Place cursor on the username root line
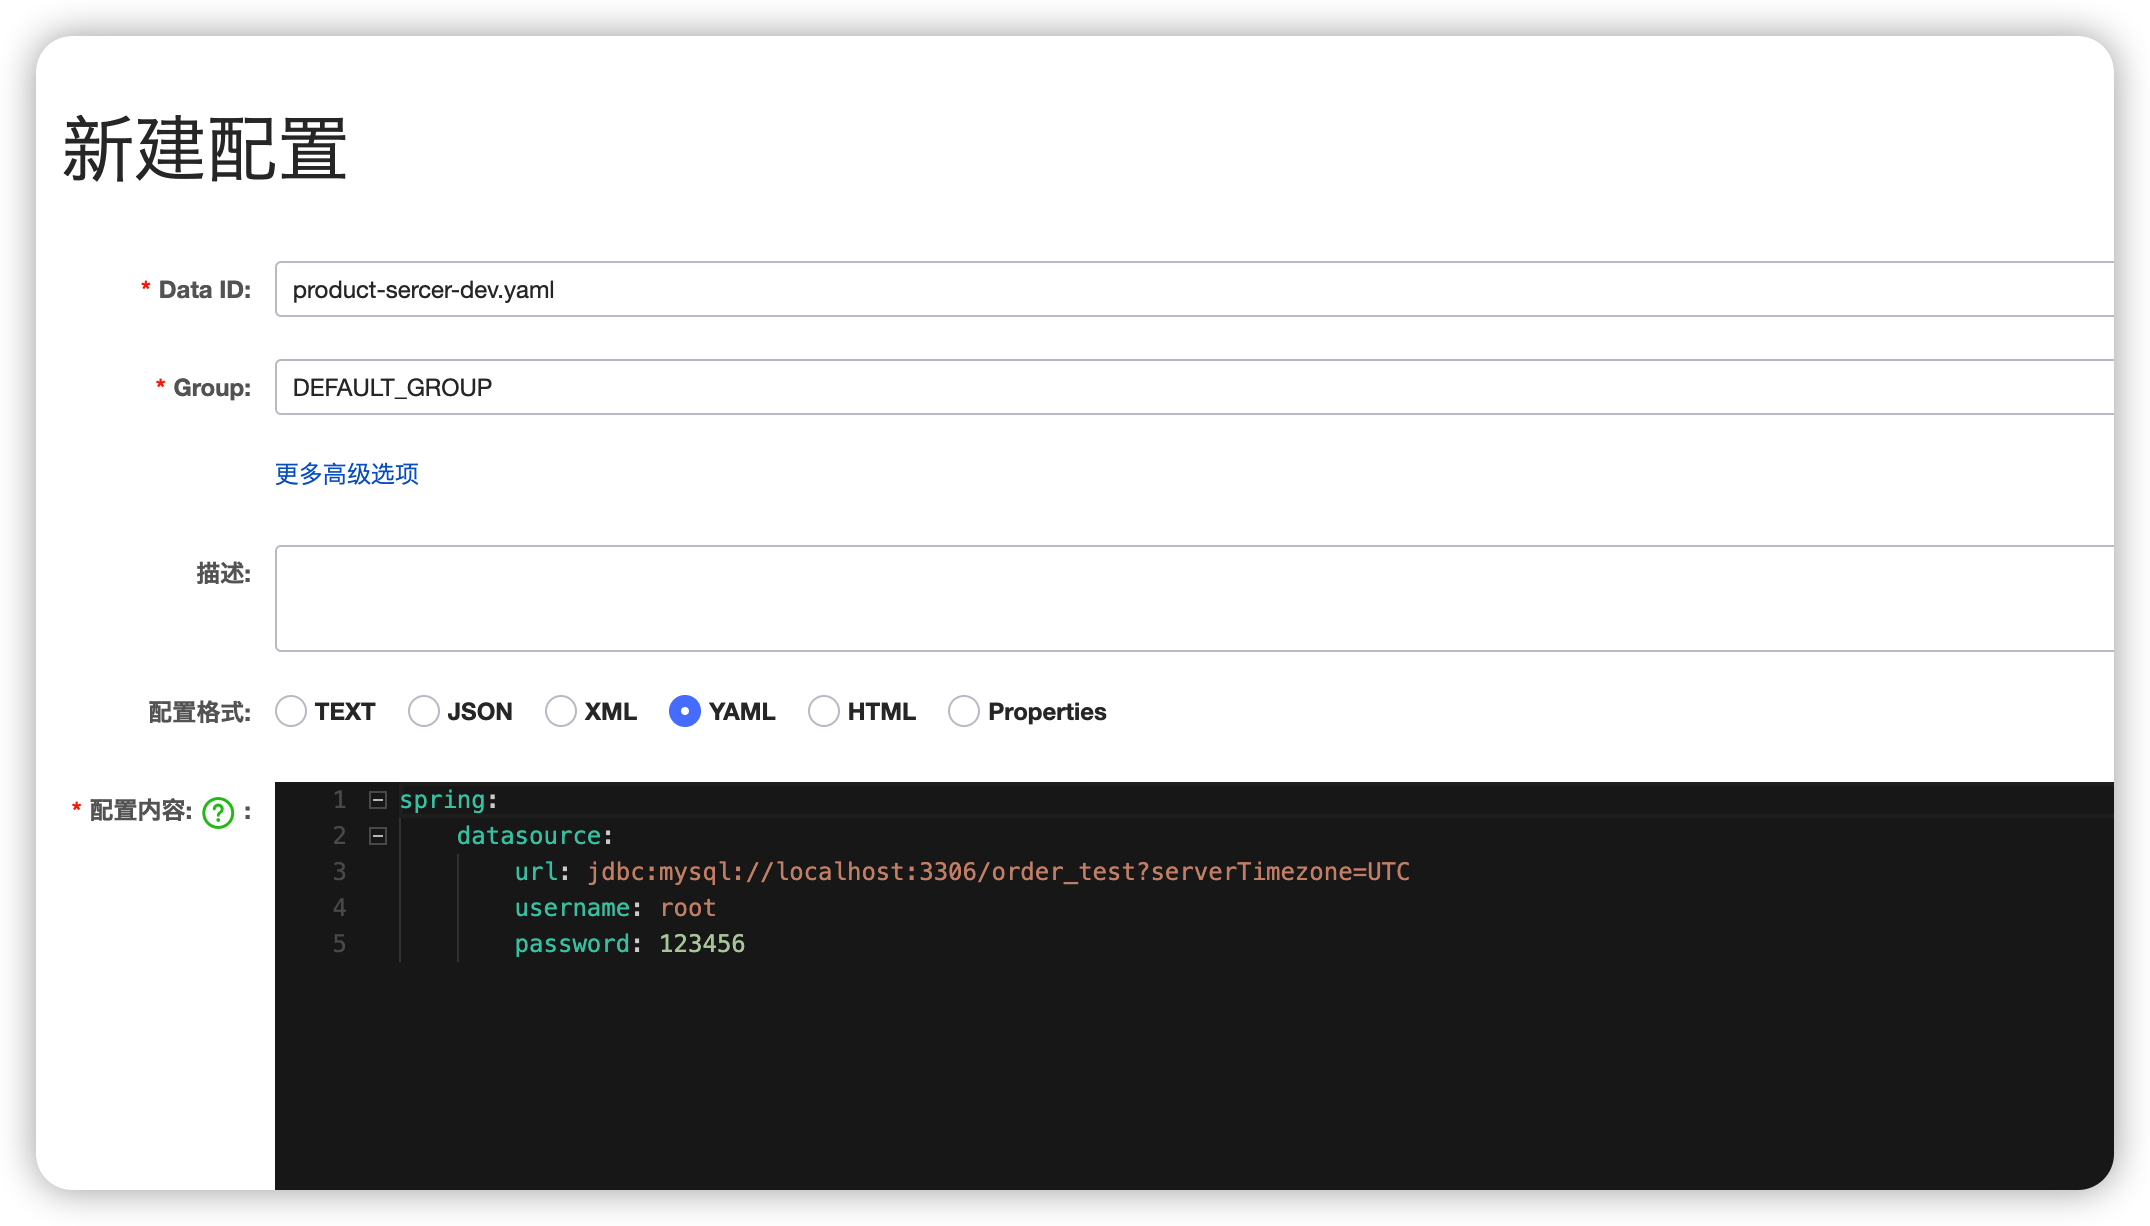2150x1226 pixels. click(688, 908)
